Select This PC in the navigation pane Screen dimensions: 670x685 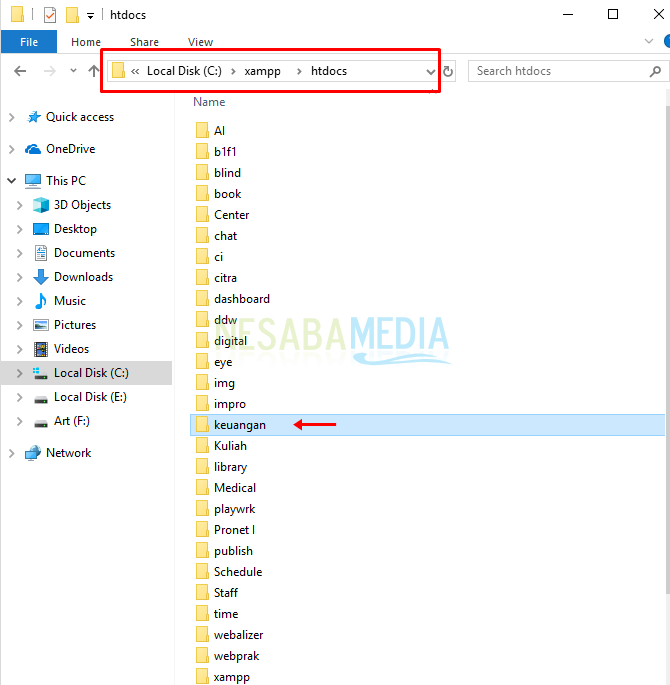tap(66, 180)
